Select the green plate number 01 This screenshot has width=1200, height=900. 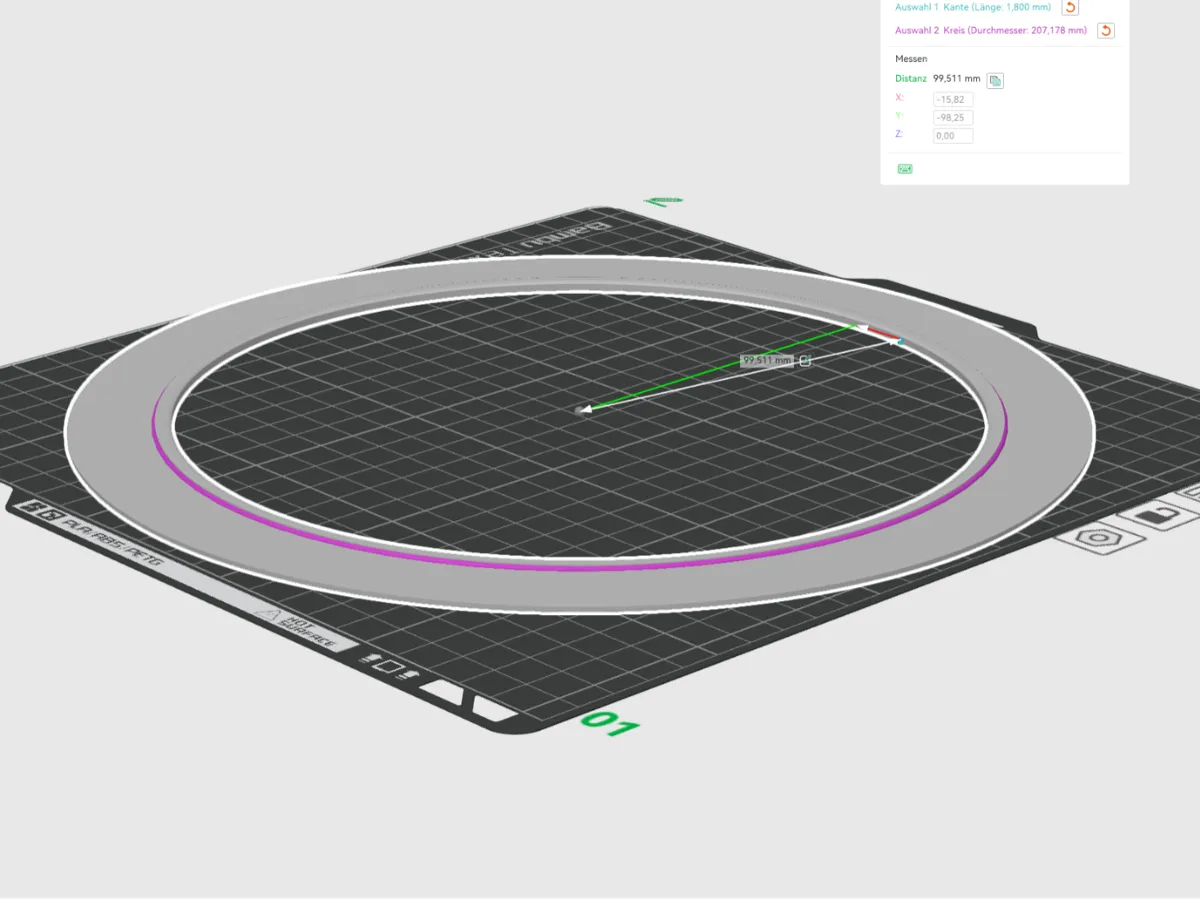(x=611, y=724)
